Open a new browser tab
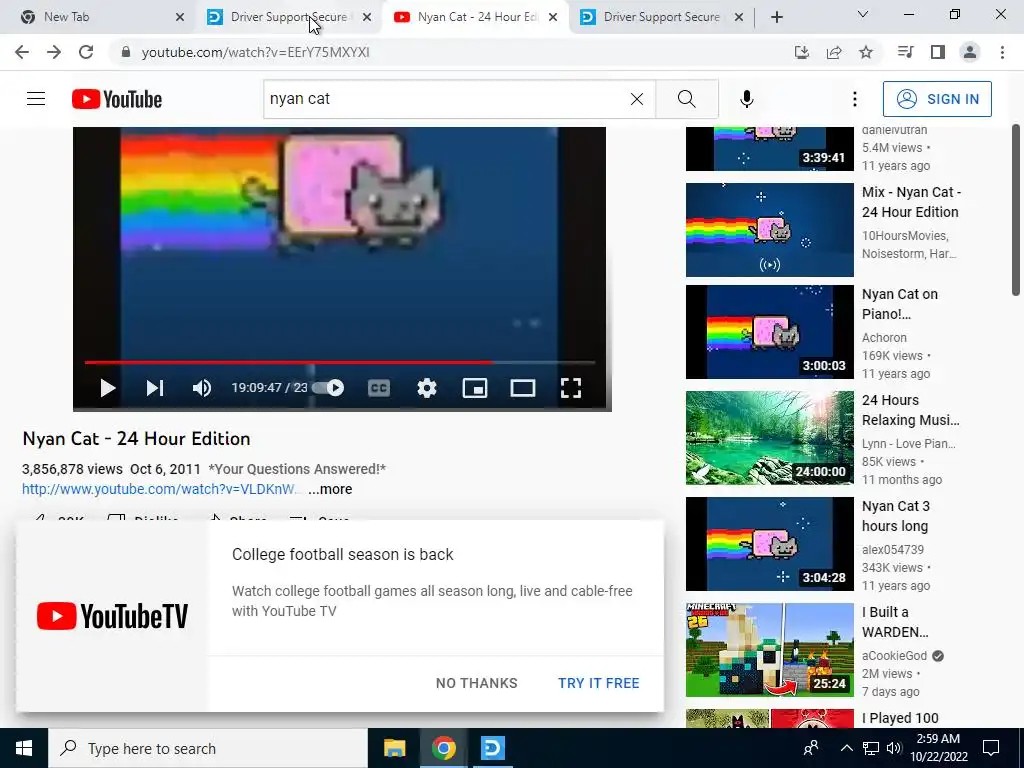 pos(776,17)
